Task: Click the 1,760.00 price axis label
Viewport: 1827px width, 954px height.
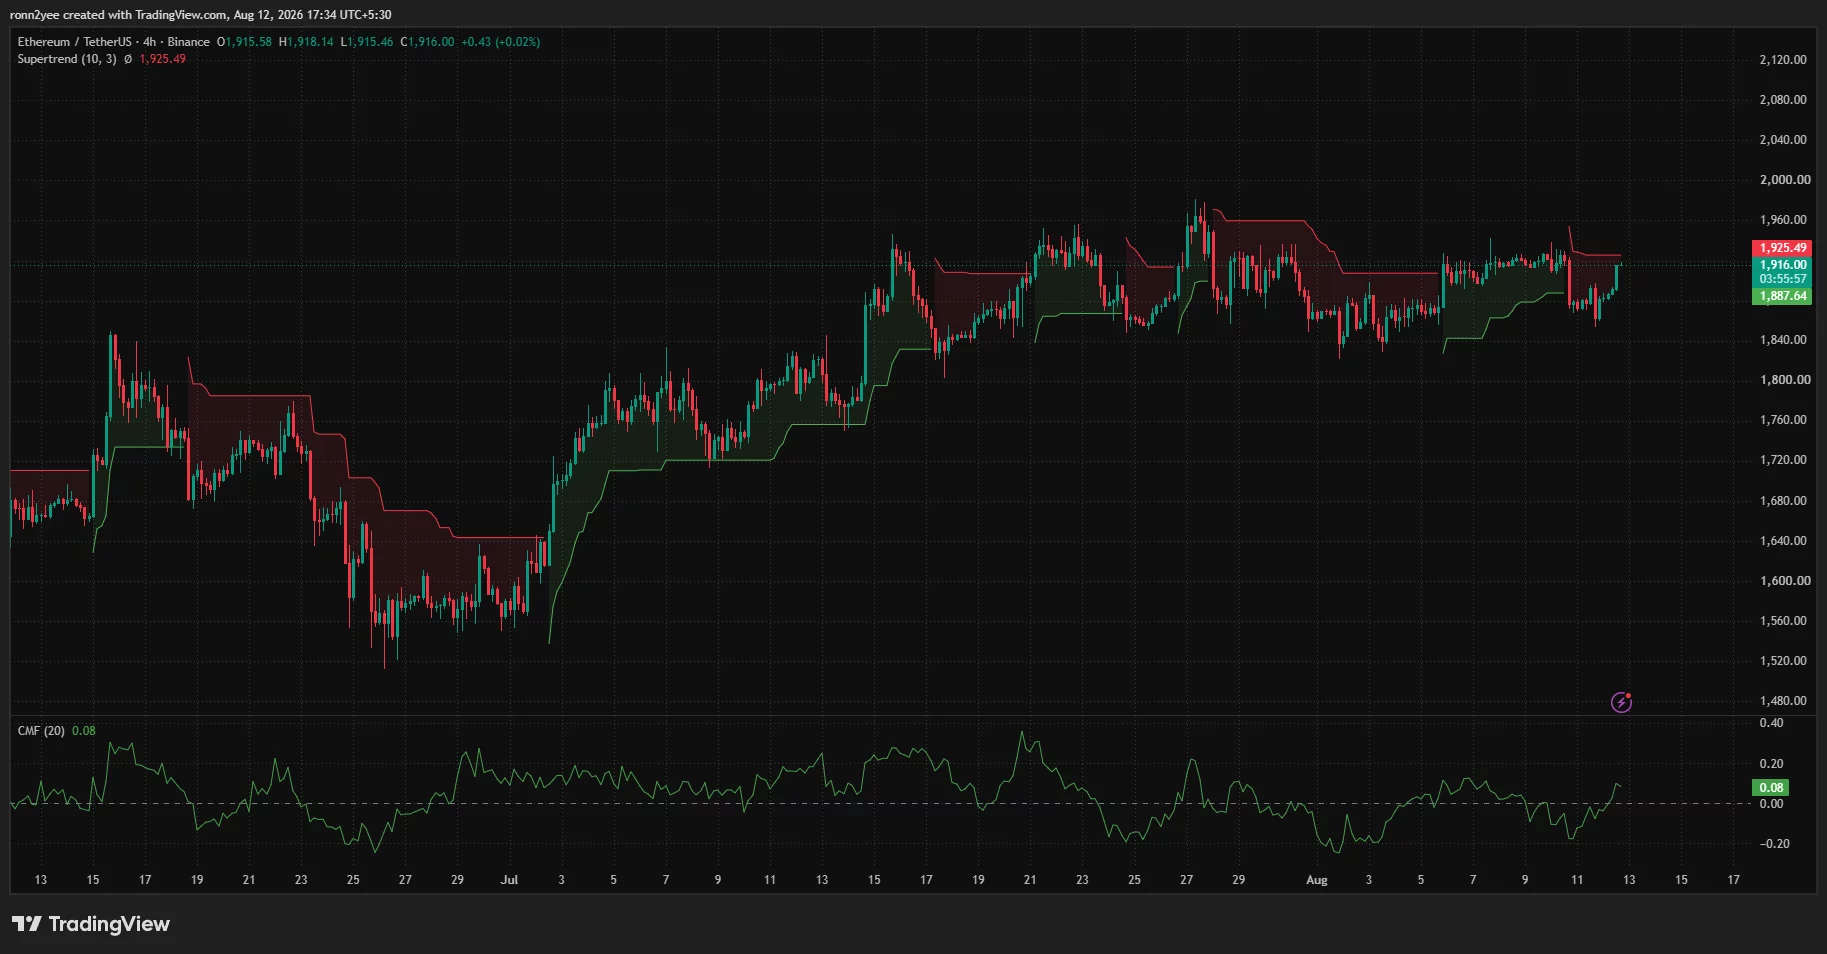Action: coord(1783,420)
